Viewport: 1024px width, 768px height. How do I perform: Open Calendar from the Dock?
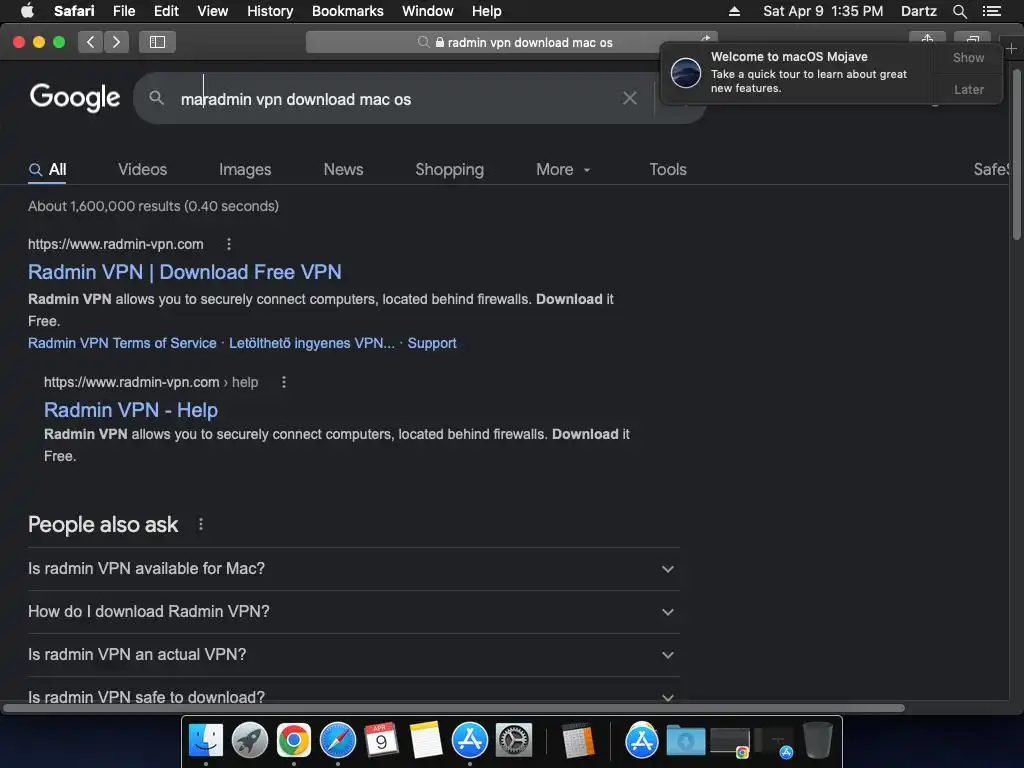pyautogui.click(x=381, y=740)
